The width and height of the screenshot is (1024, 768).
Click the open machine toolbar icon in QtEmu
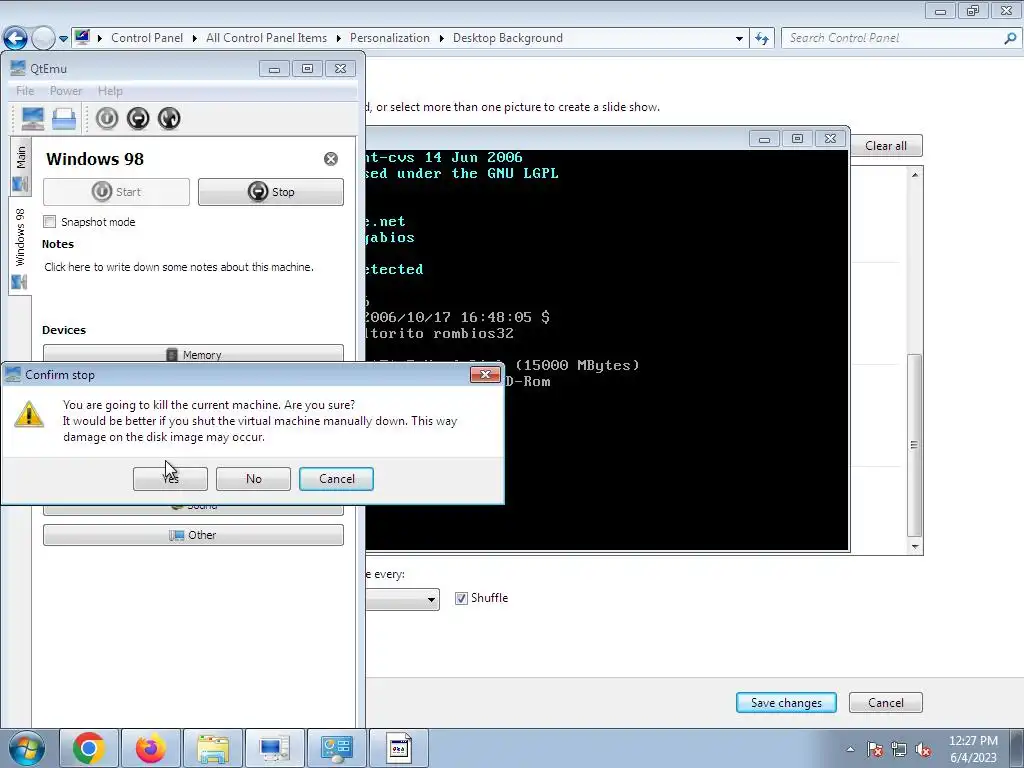coord(64,118)
